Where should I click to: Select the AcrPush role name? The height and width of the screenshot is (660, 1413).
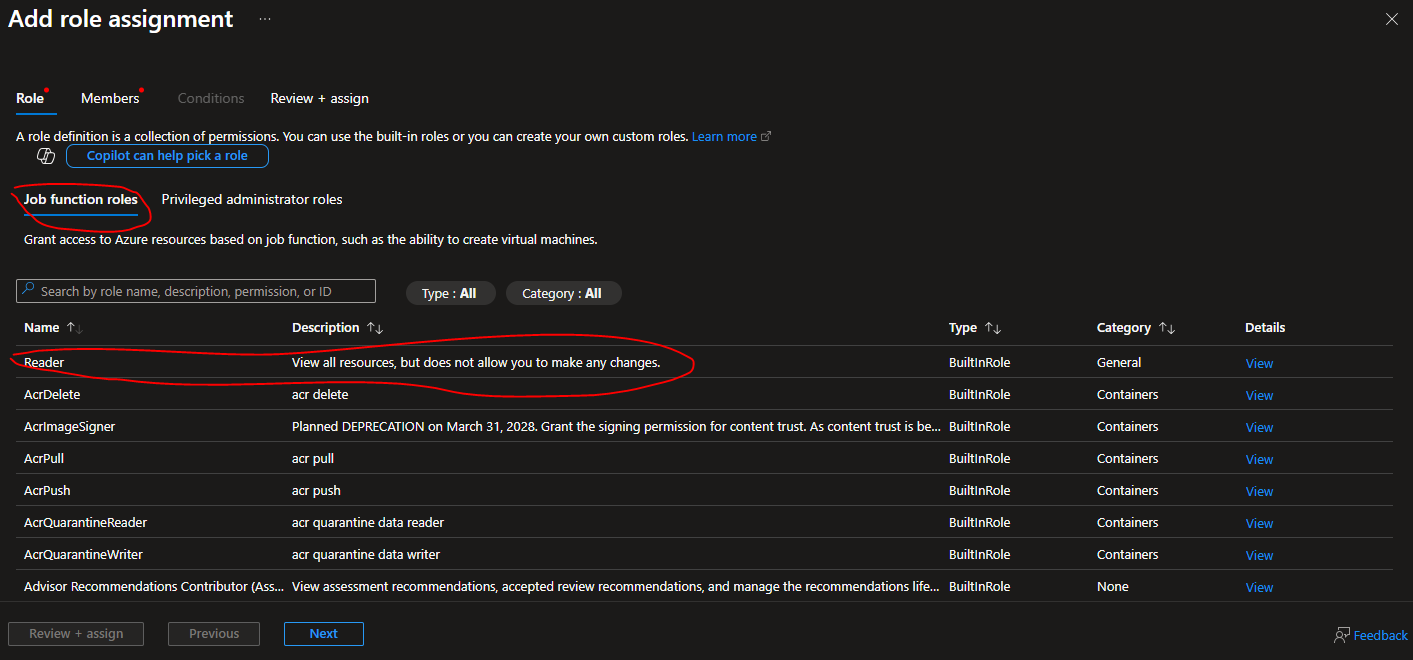click(x=47, y=490)
